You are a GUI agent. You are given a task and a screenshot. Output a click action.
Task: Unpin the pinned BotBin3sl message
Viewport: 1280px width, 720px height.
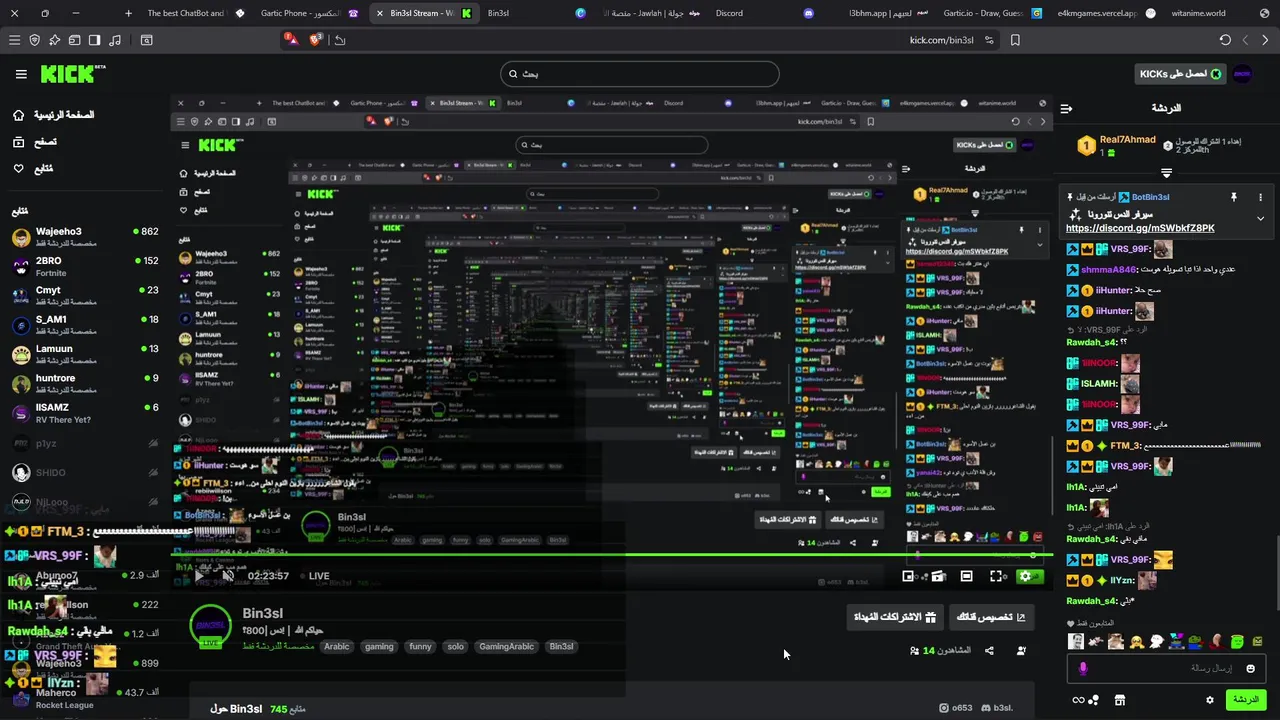[1233, 197]
